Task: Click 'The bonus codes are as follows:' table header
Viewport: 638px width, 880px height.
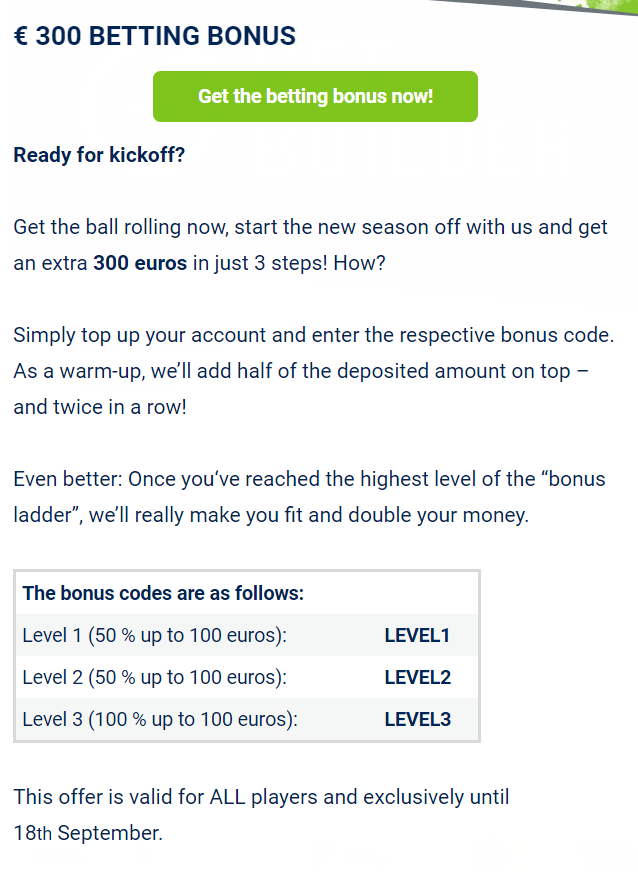Action: coord(163,593)
